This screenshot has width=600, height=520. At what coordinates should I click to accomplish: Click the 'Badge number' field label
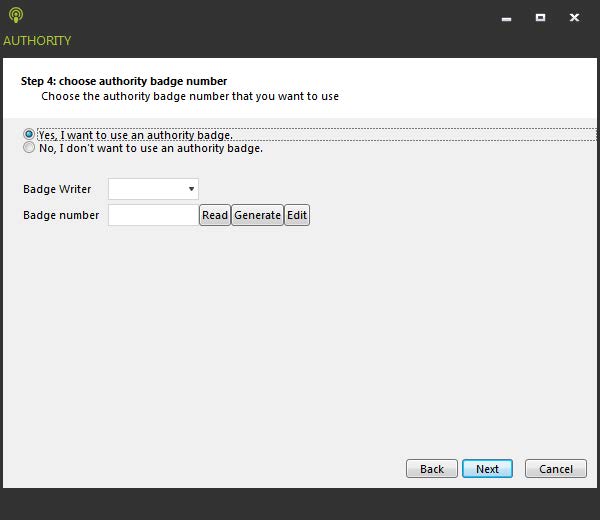(x=61, y=215)
